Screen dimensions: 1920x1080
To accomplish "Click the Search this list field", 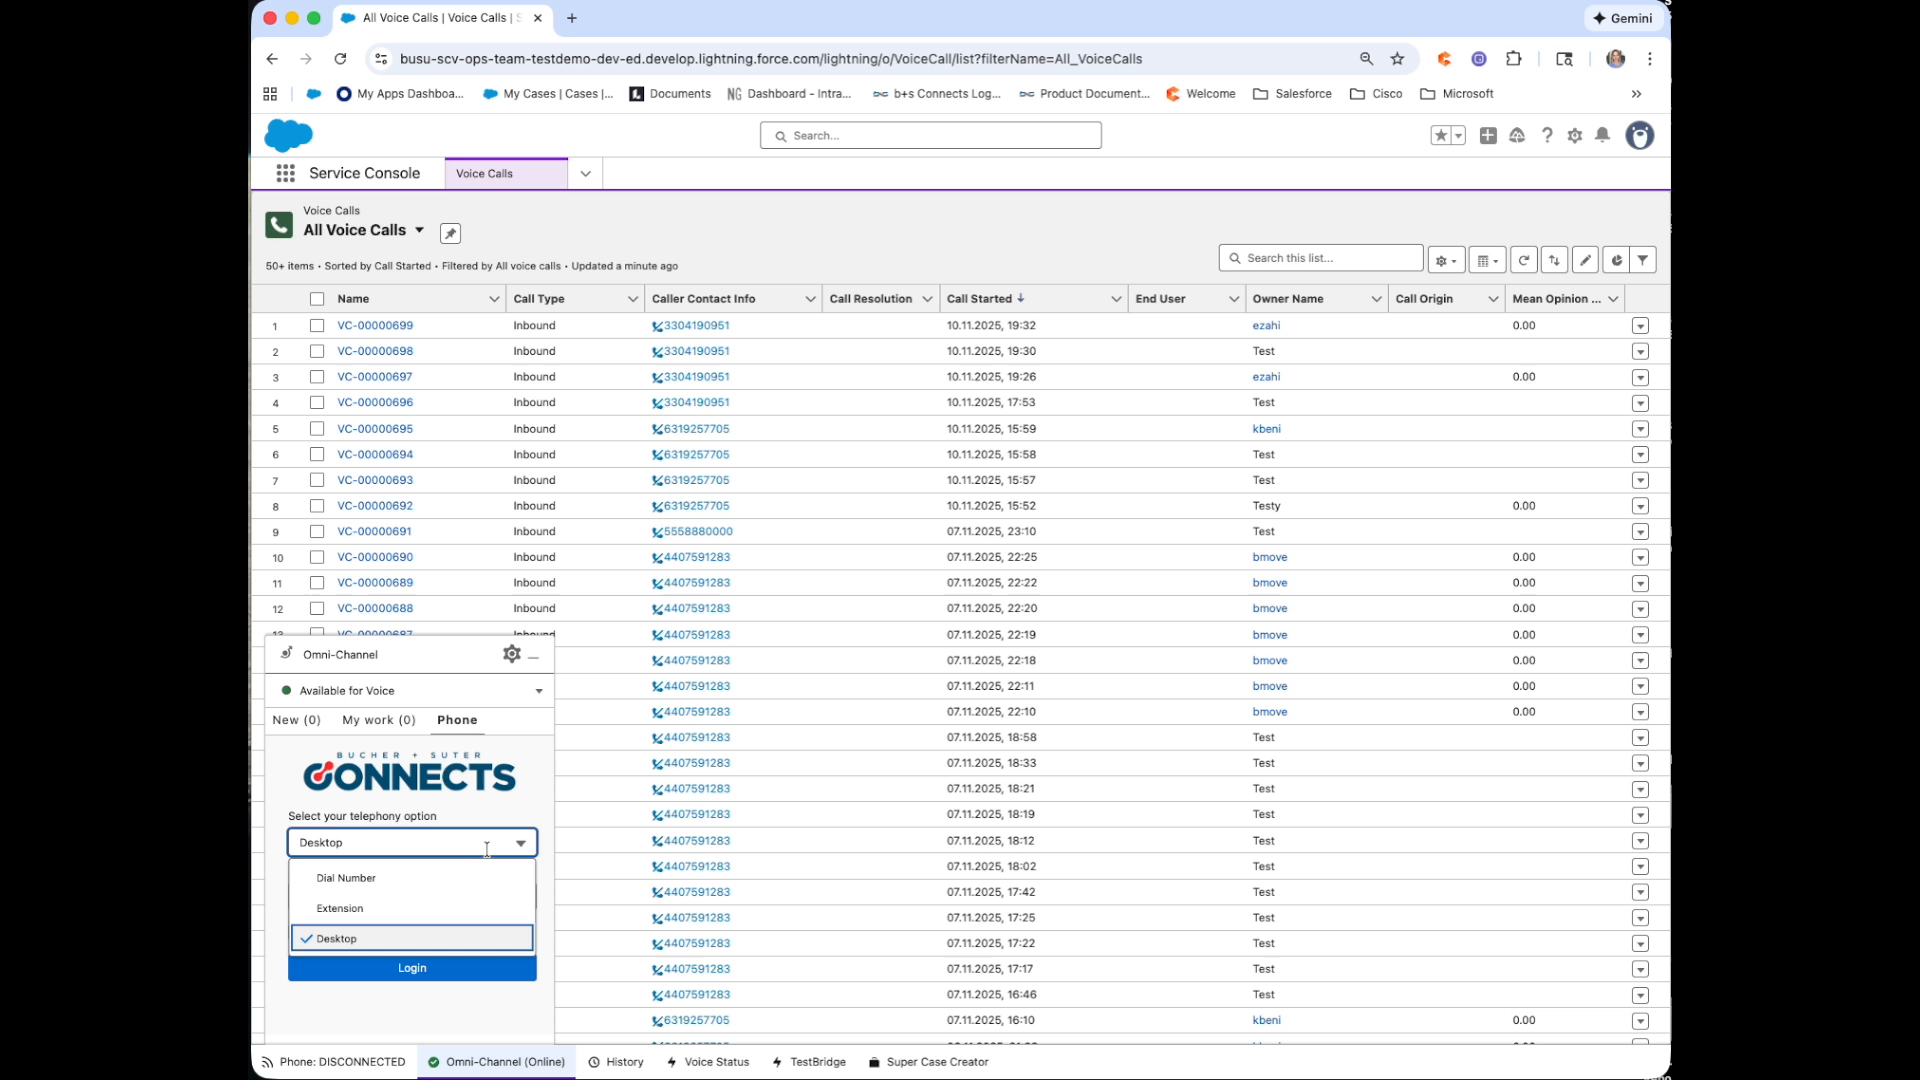I will coord(1320,258).
